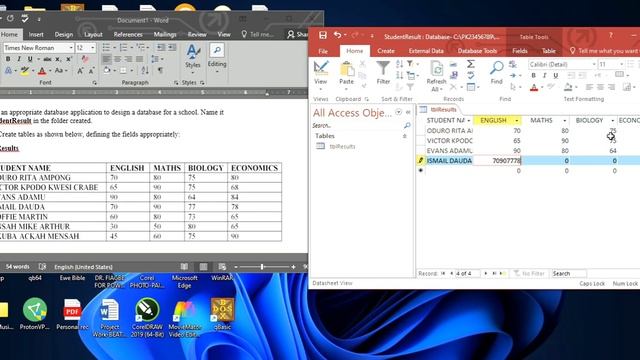Open the Database Tools tab in Access

(x=477, y=51)
